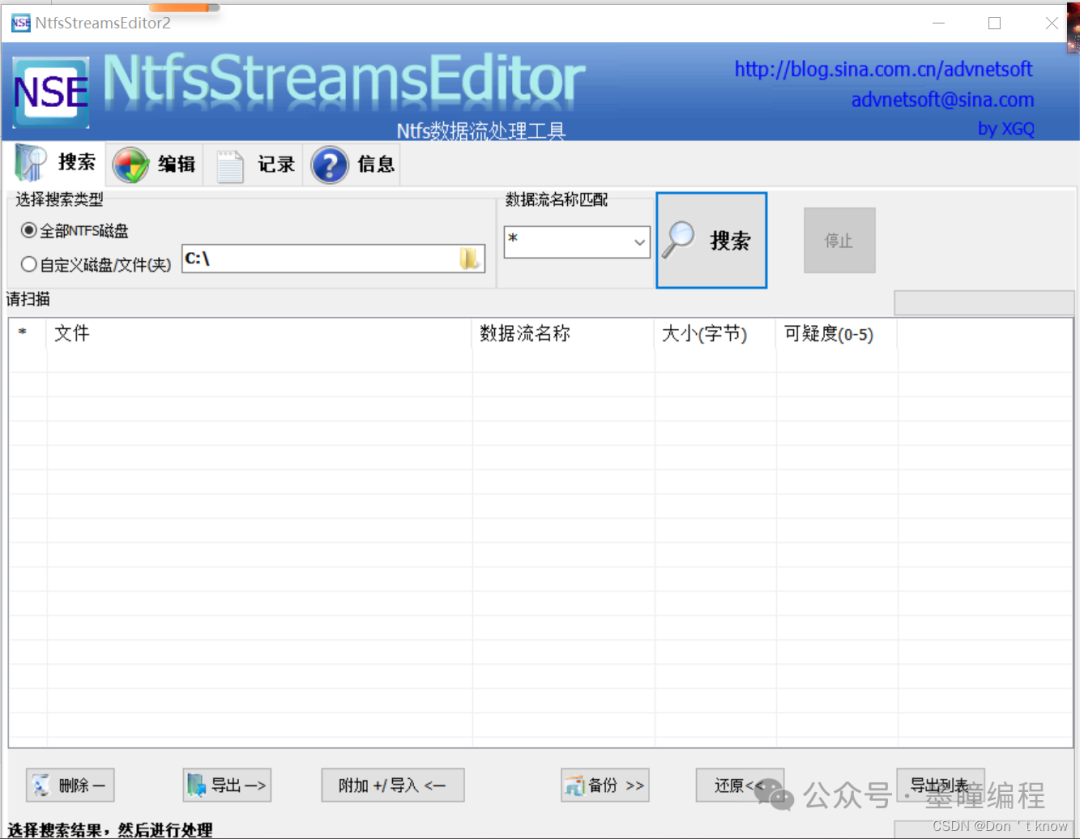Open the 记录 tab
The height and width of the screenshot is (839, 1080).
(255, 164)
